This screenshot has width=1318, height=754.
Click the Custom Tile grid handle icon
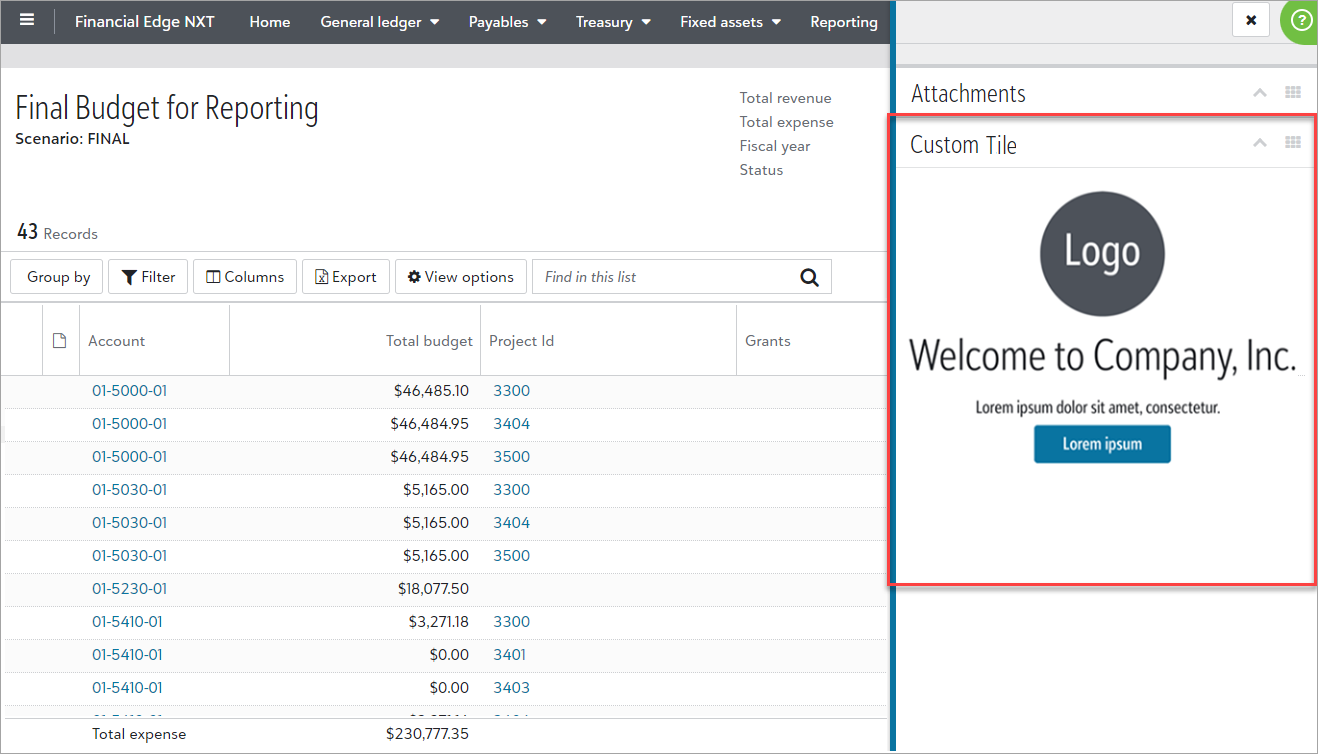[1293, 143]
